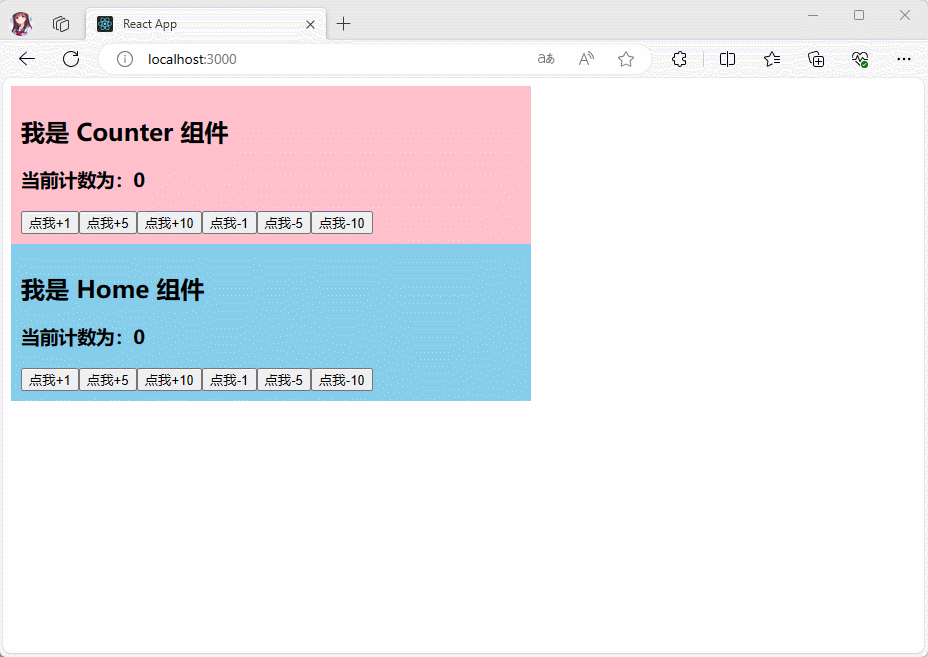Refresh the localhost page

coord(71,59)
